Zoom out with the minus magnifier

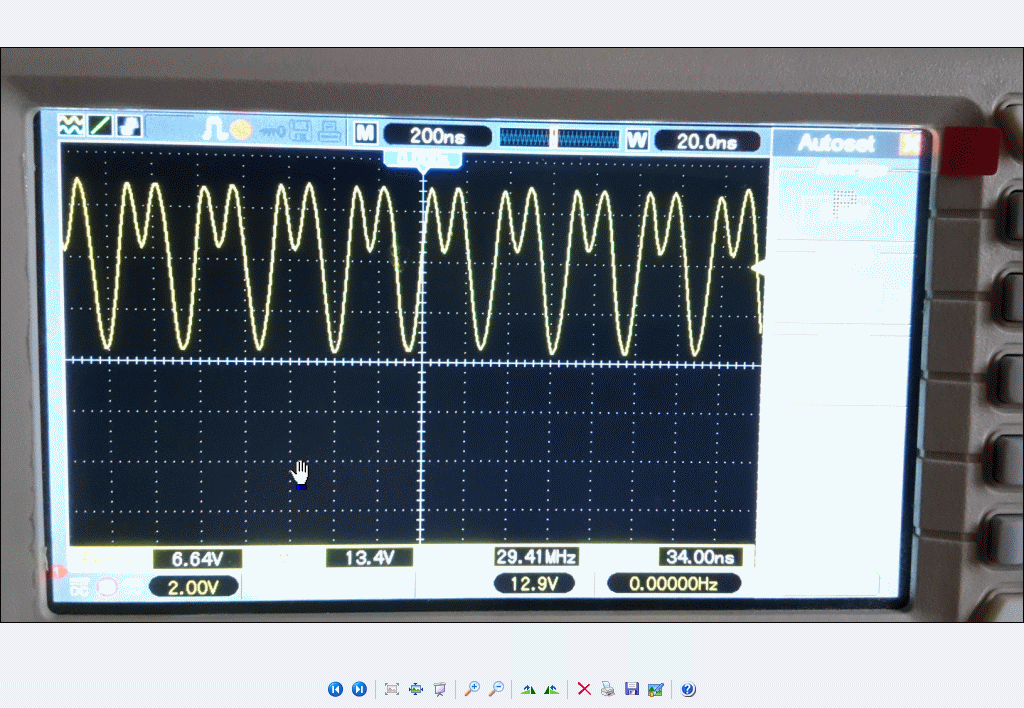point(496,689)
